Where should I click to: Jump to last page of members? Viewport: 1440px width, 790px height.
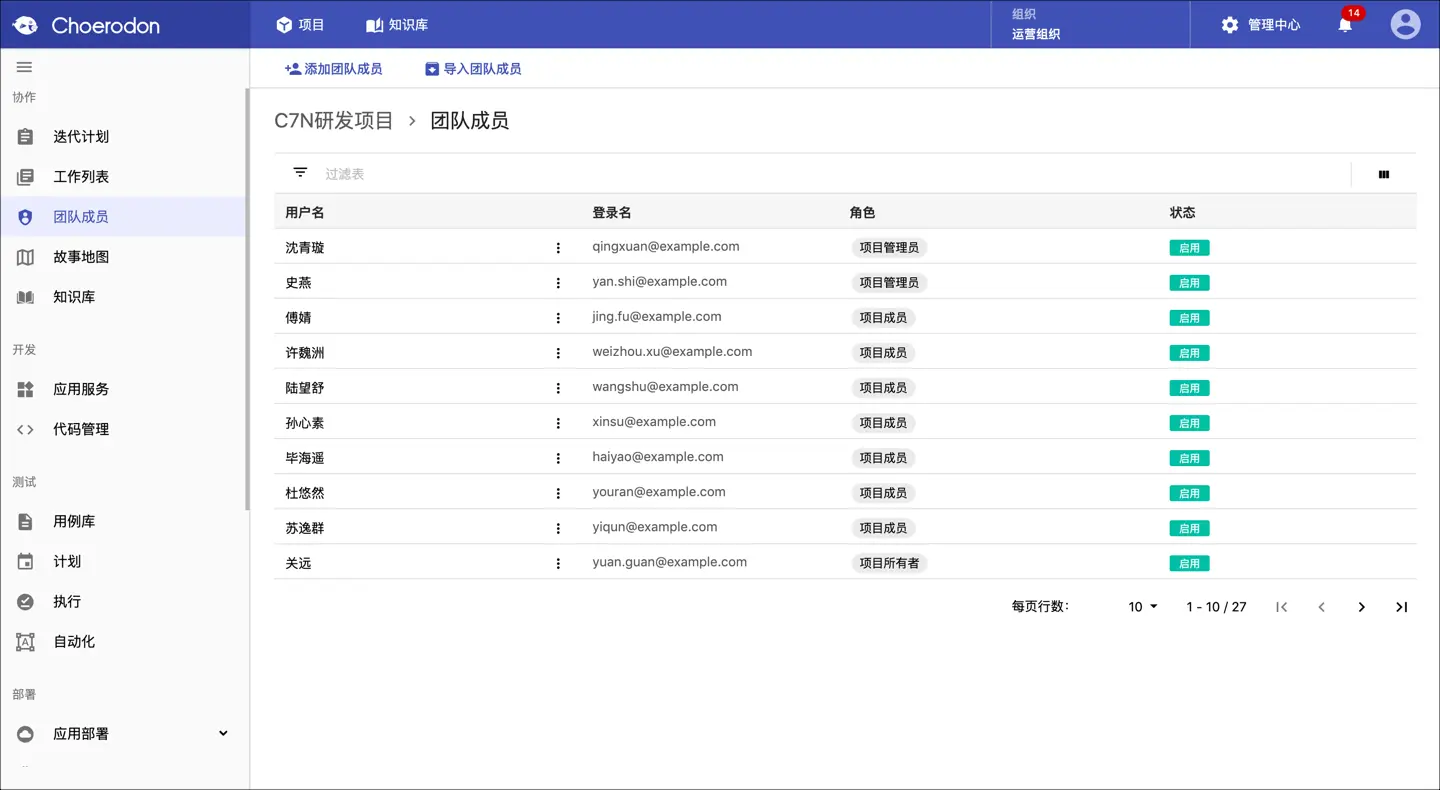click(x=1401, y=607)
